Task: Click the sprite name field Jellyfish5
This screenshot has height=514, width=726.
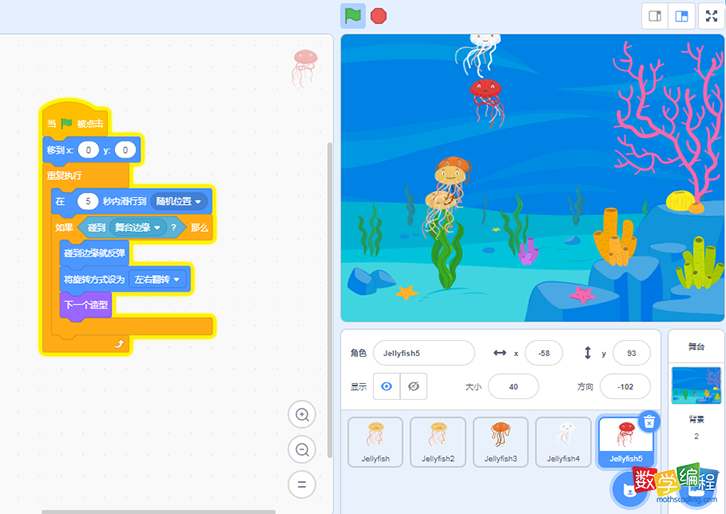Action: tap(423, 353)
